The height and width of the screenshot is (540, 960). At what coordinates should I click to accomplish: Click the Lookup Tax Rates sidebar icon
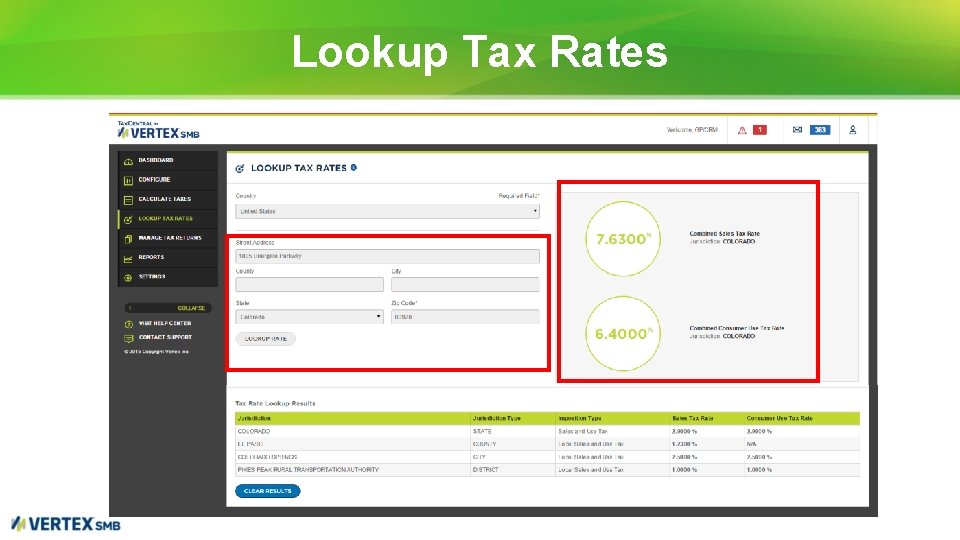(x=128, y=219)
